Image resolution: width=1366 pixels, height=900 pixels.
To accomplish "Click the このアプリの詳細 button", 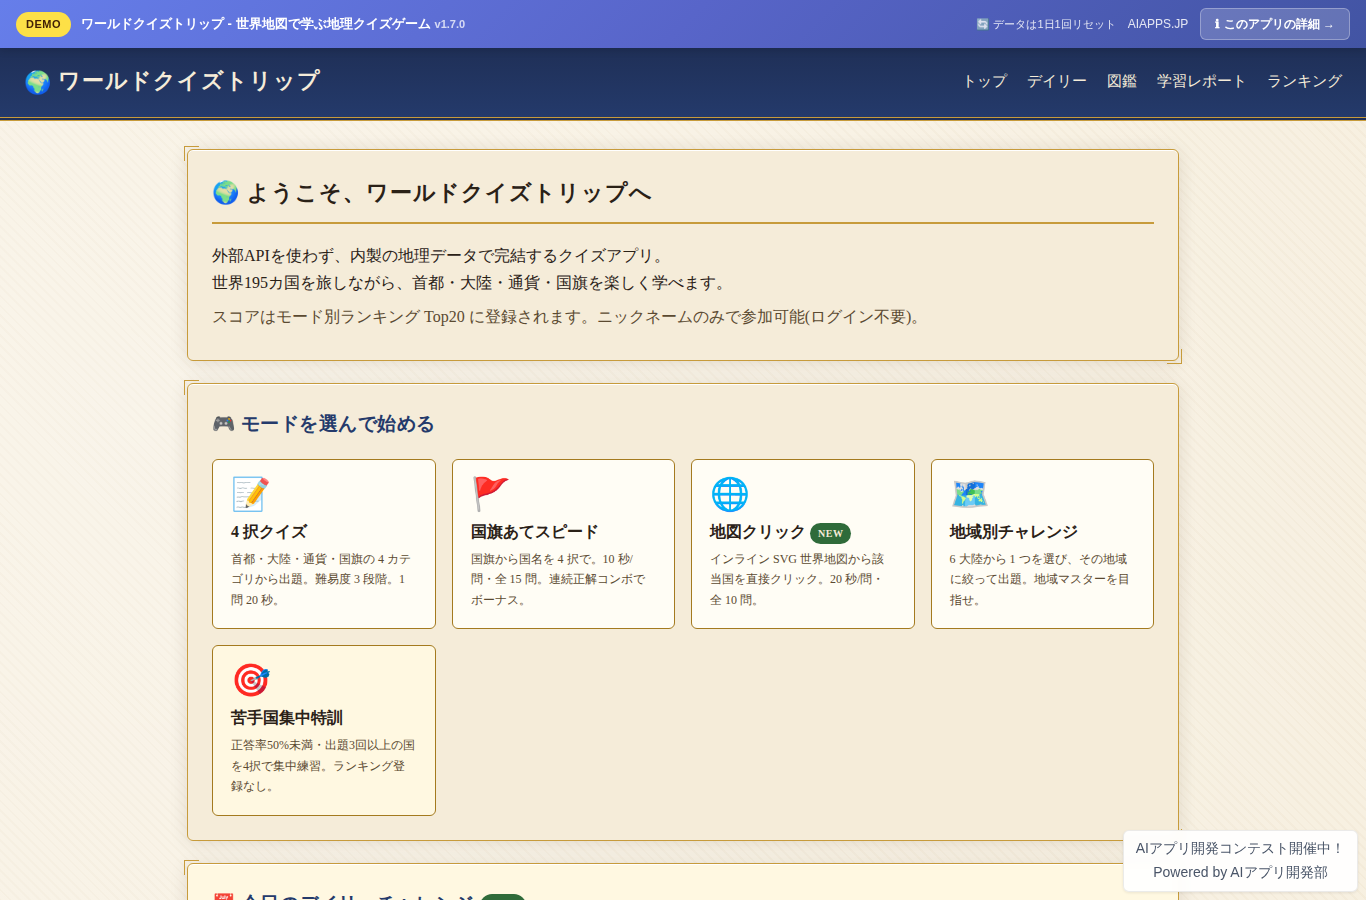I will coord(1275,24).
